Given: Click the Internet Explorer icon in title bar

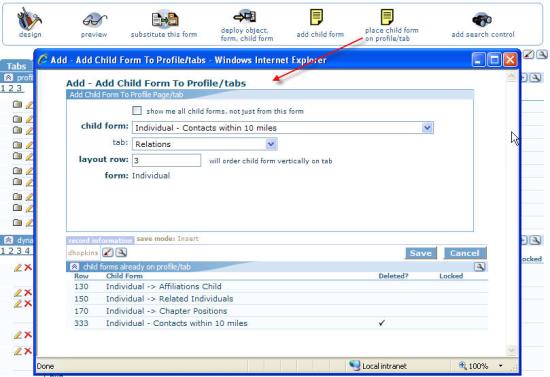Looking at the screenshot, I should click(43, 60).
